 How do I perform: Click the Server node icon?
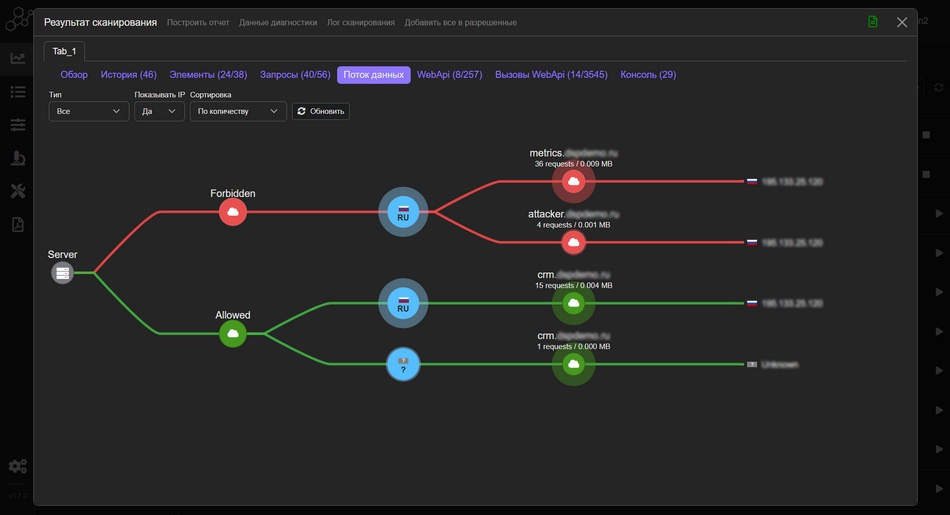click(62, 273)
